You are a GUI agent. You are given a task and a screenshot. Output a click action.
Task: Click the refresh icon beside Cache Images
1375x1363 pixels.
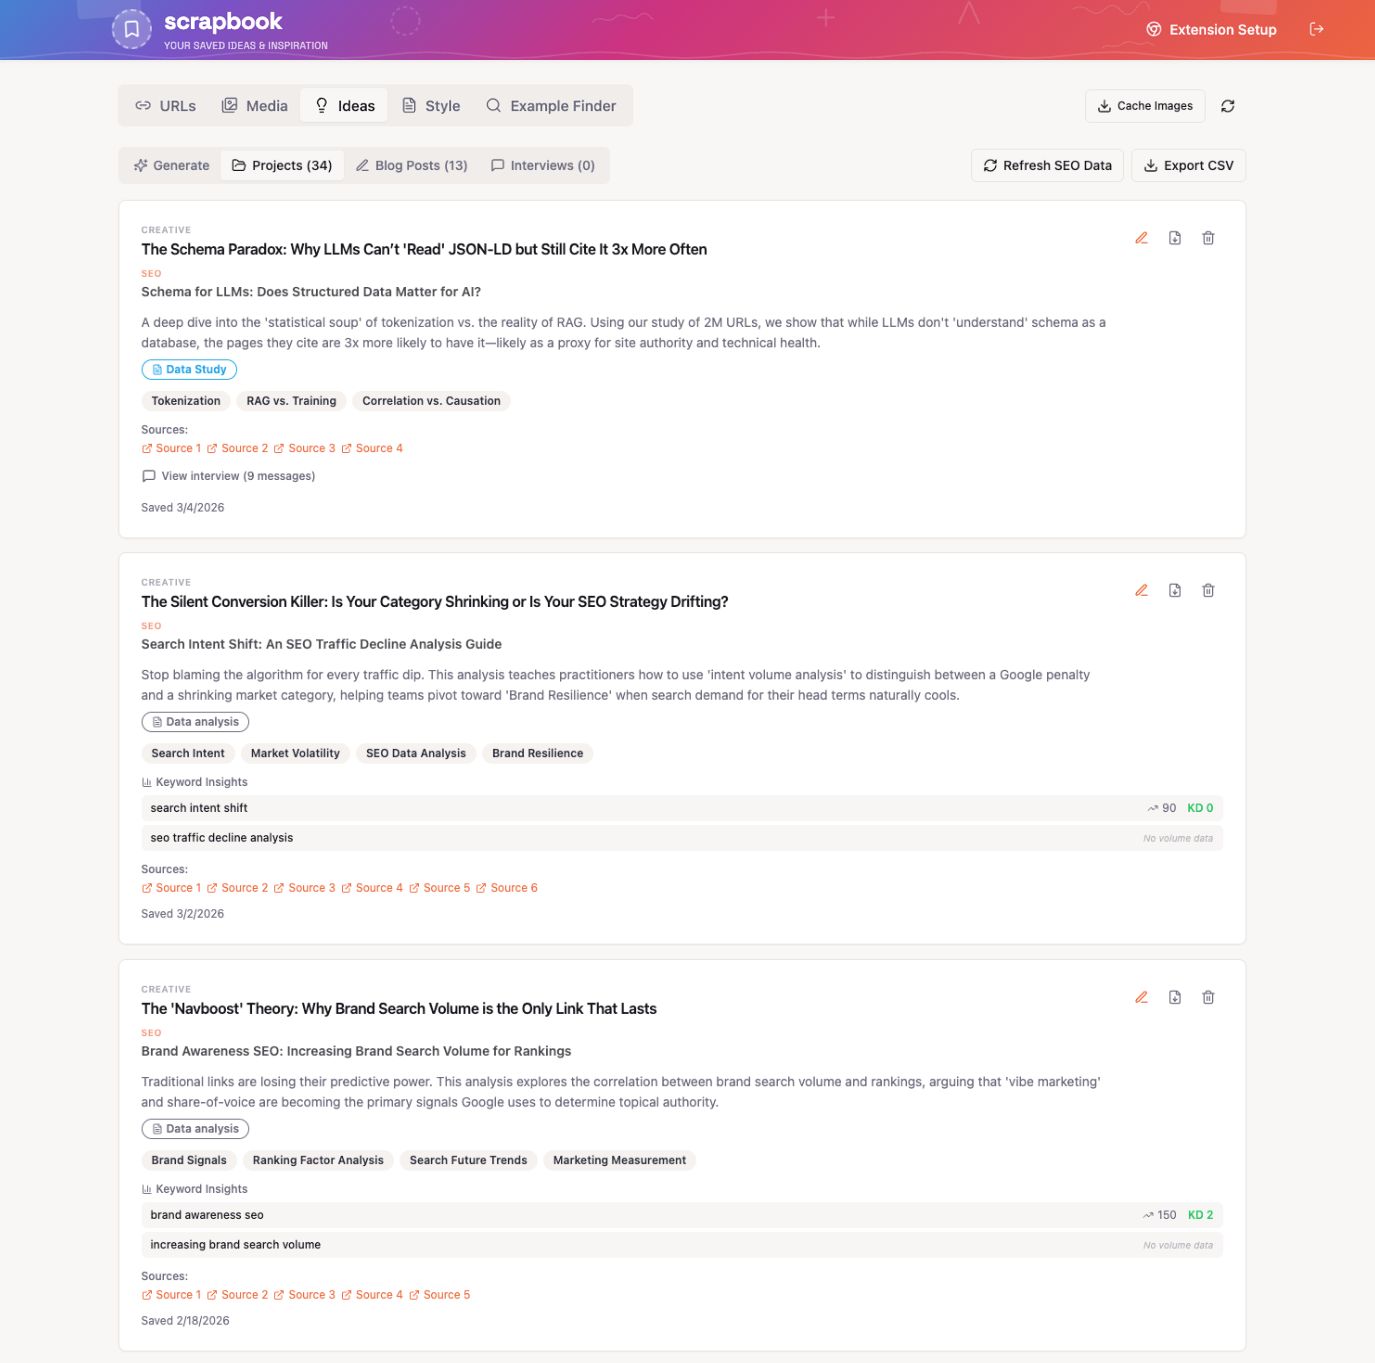(1228, 106)
